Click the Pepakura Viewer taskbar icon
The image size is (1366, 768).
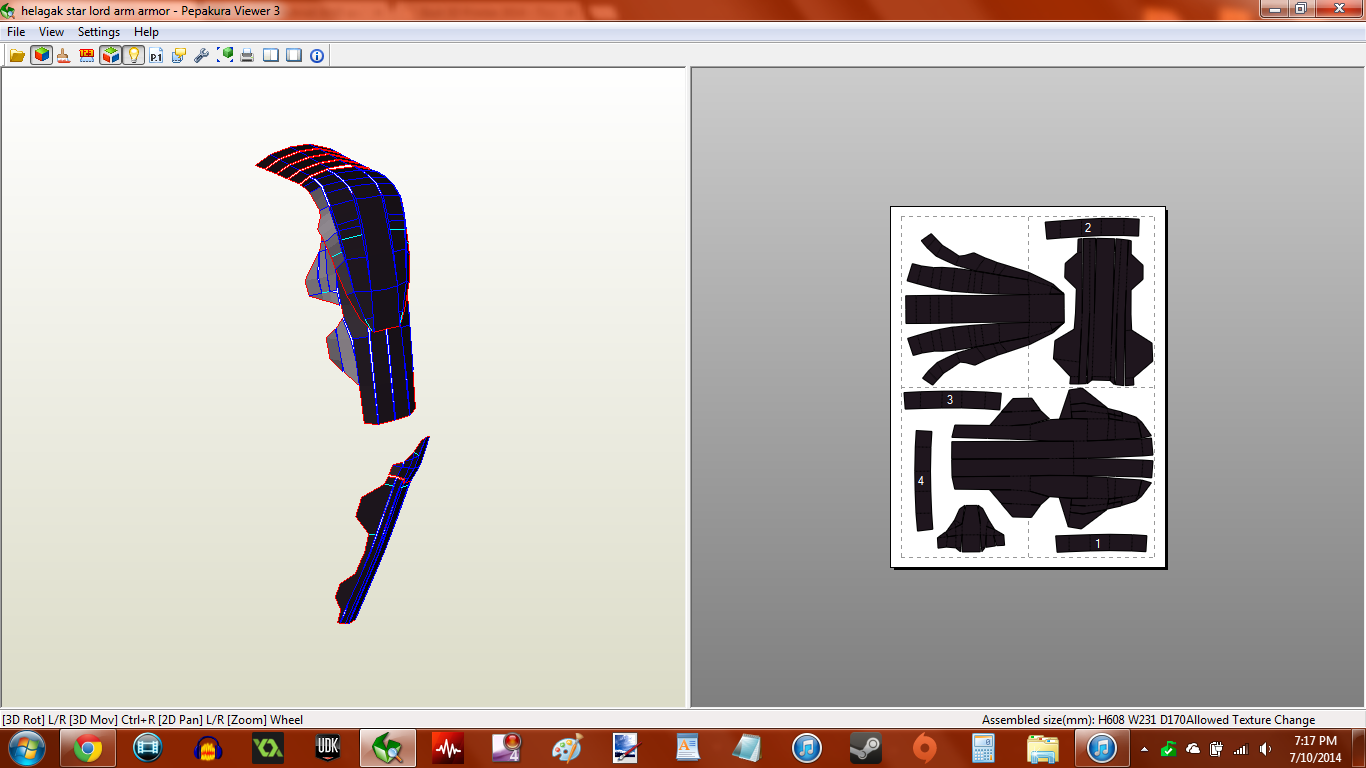[388, 748]
